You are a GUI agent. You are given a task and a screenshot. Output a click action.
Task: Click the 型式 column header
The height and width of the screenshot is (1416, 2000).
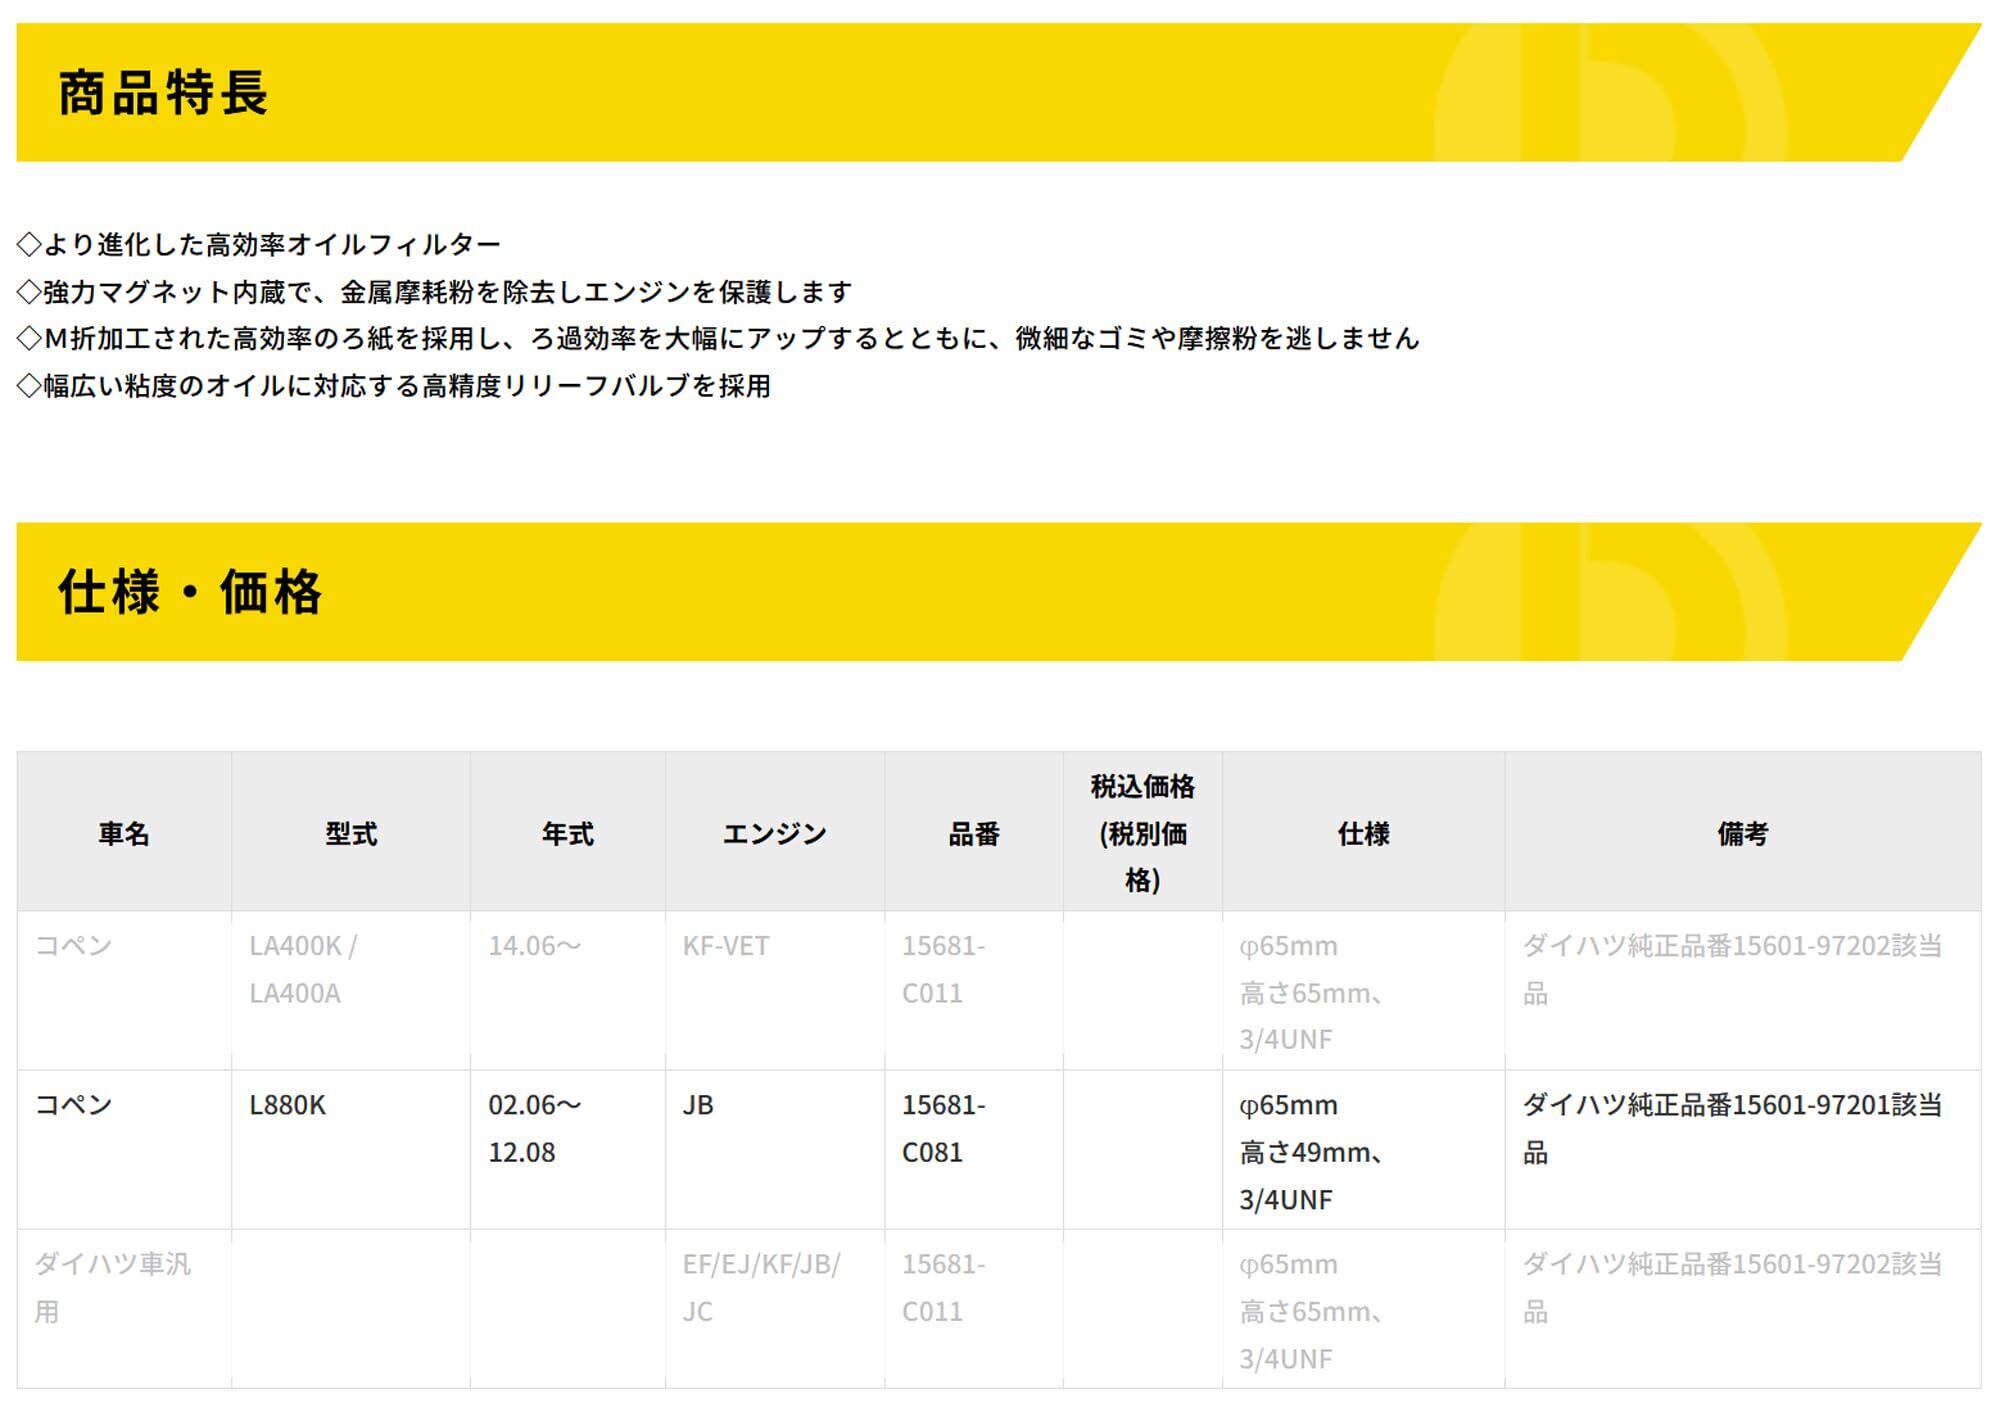point(351,833)
